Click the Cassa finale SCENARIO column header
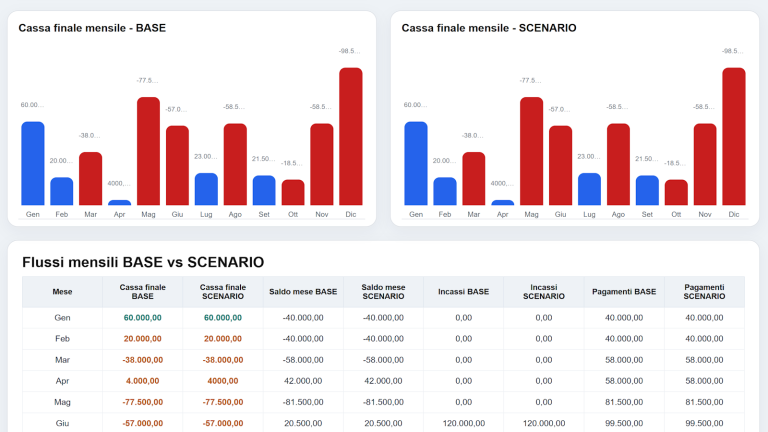Viewport: 768px width, 432px height. click(x=222, y=292)
